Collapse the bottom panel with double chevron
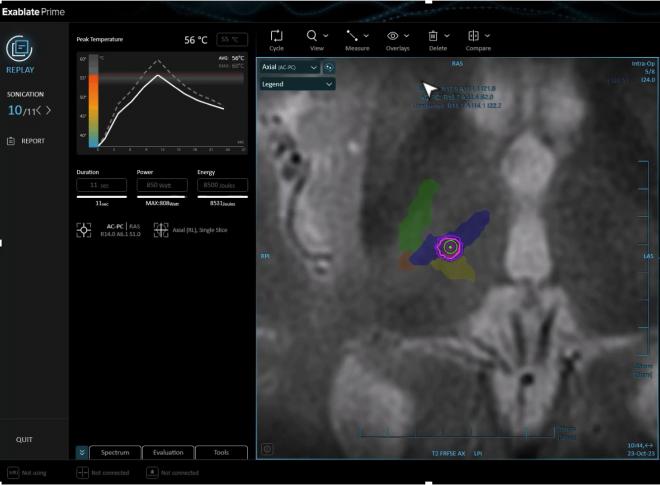Viewport: 660px width, 485px height. (x=82, y=452)
